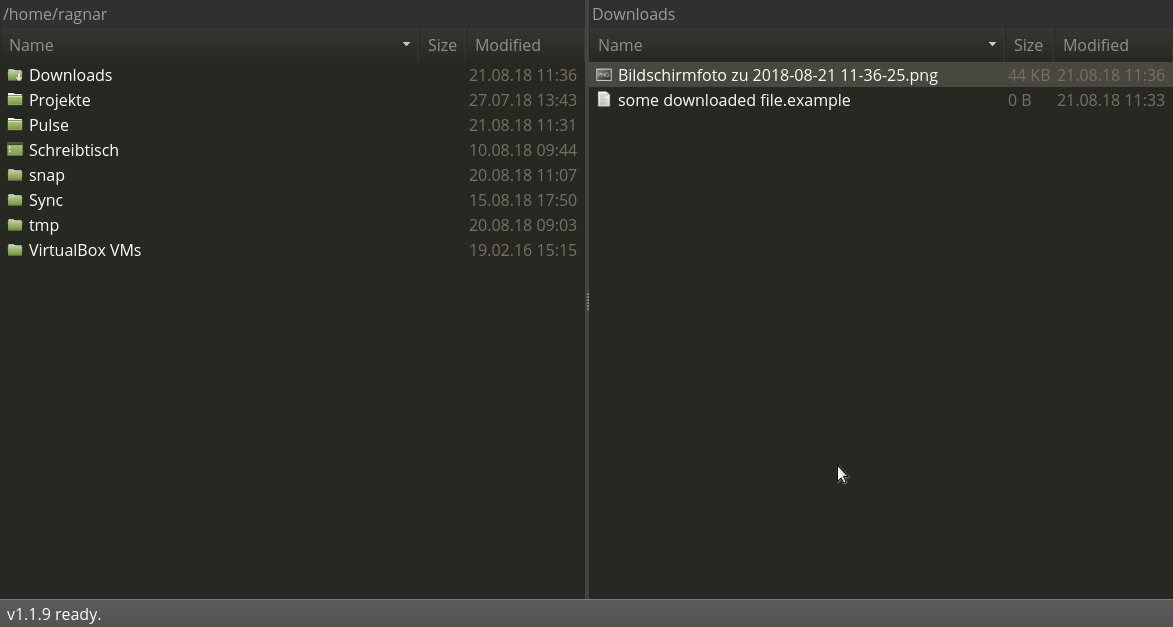Open the Name column dropdown in the left pane

click(406, 44)
